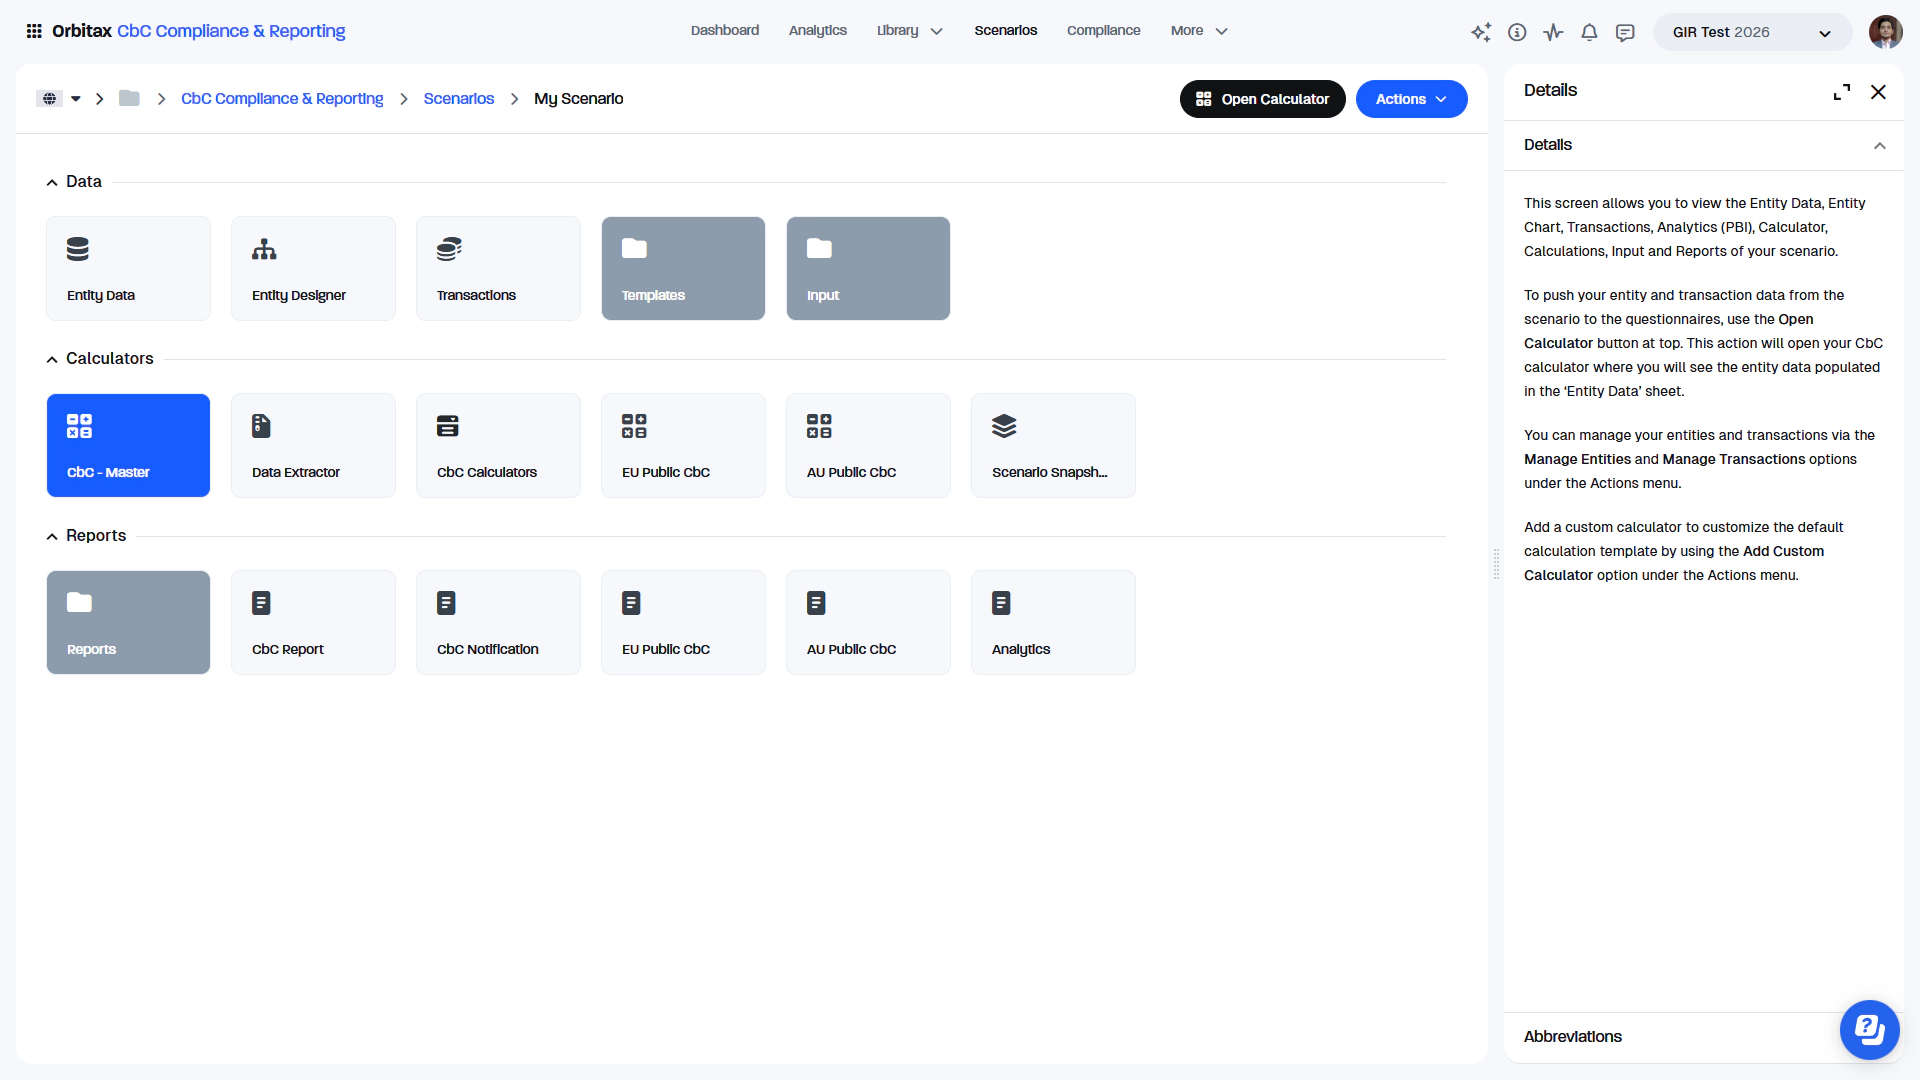Click the folder icon in breadcrumb
Viewport: 1920px width, 1080px height.
[x=129, y=98]
